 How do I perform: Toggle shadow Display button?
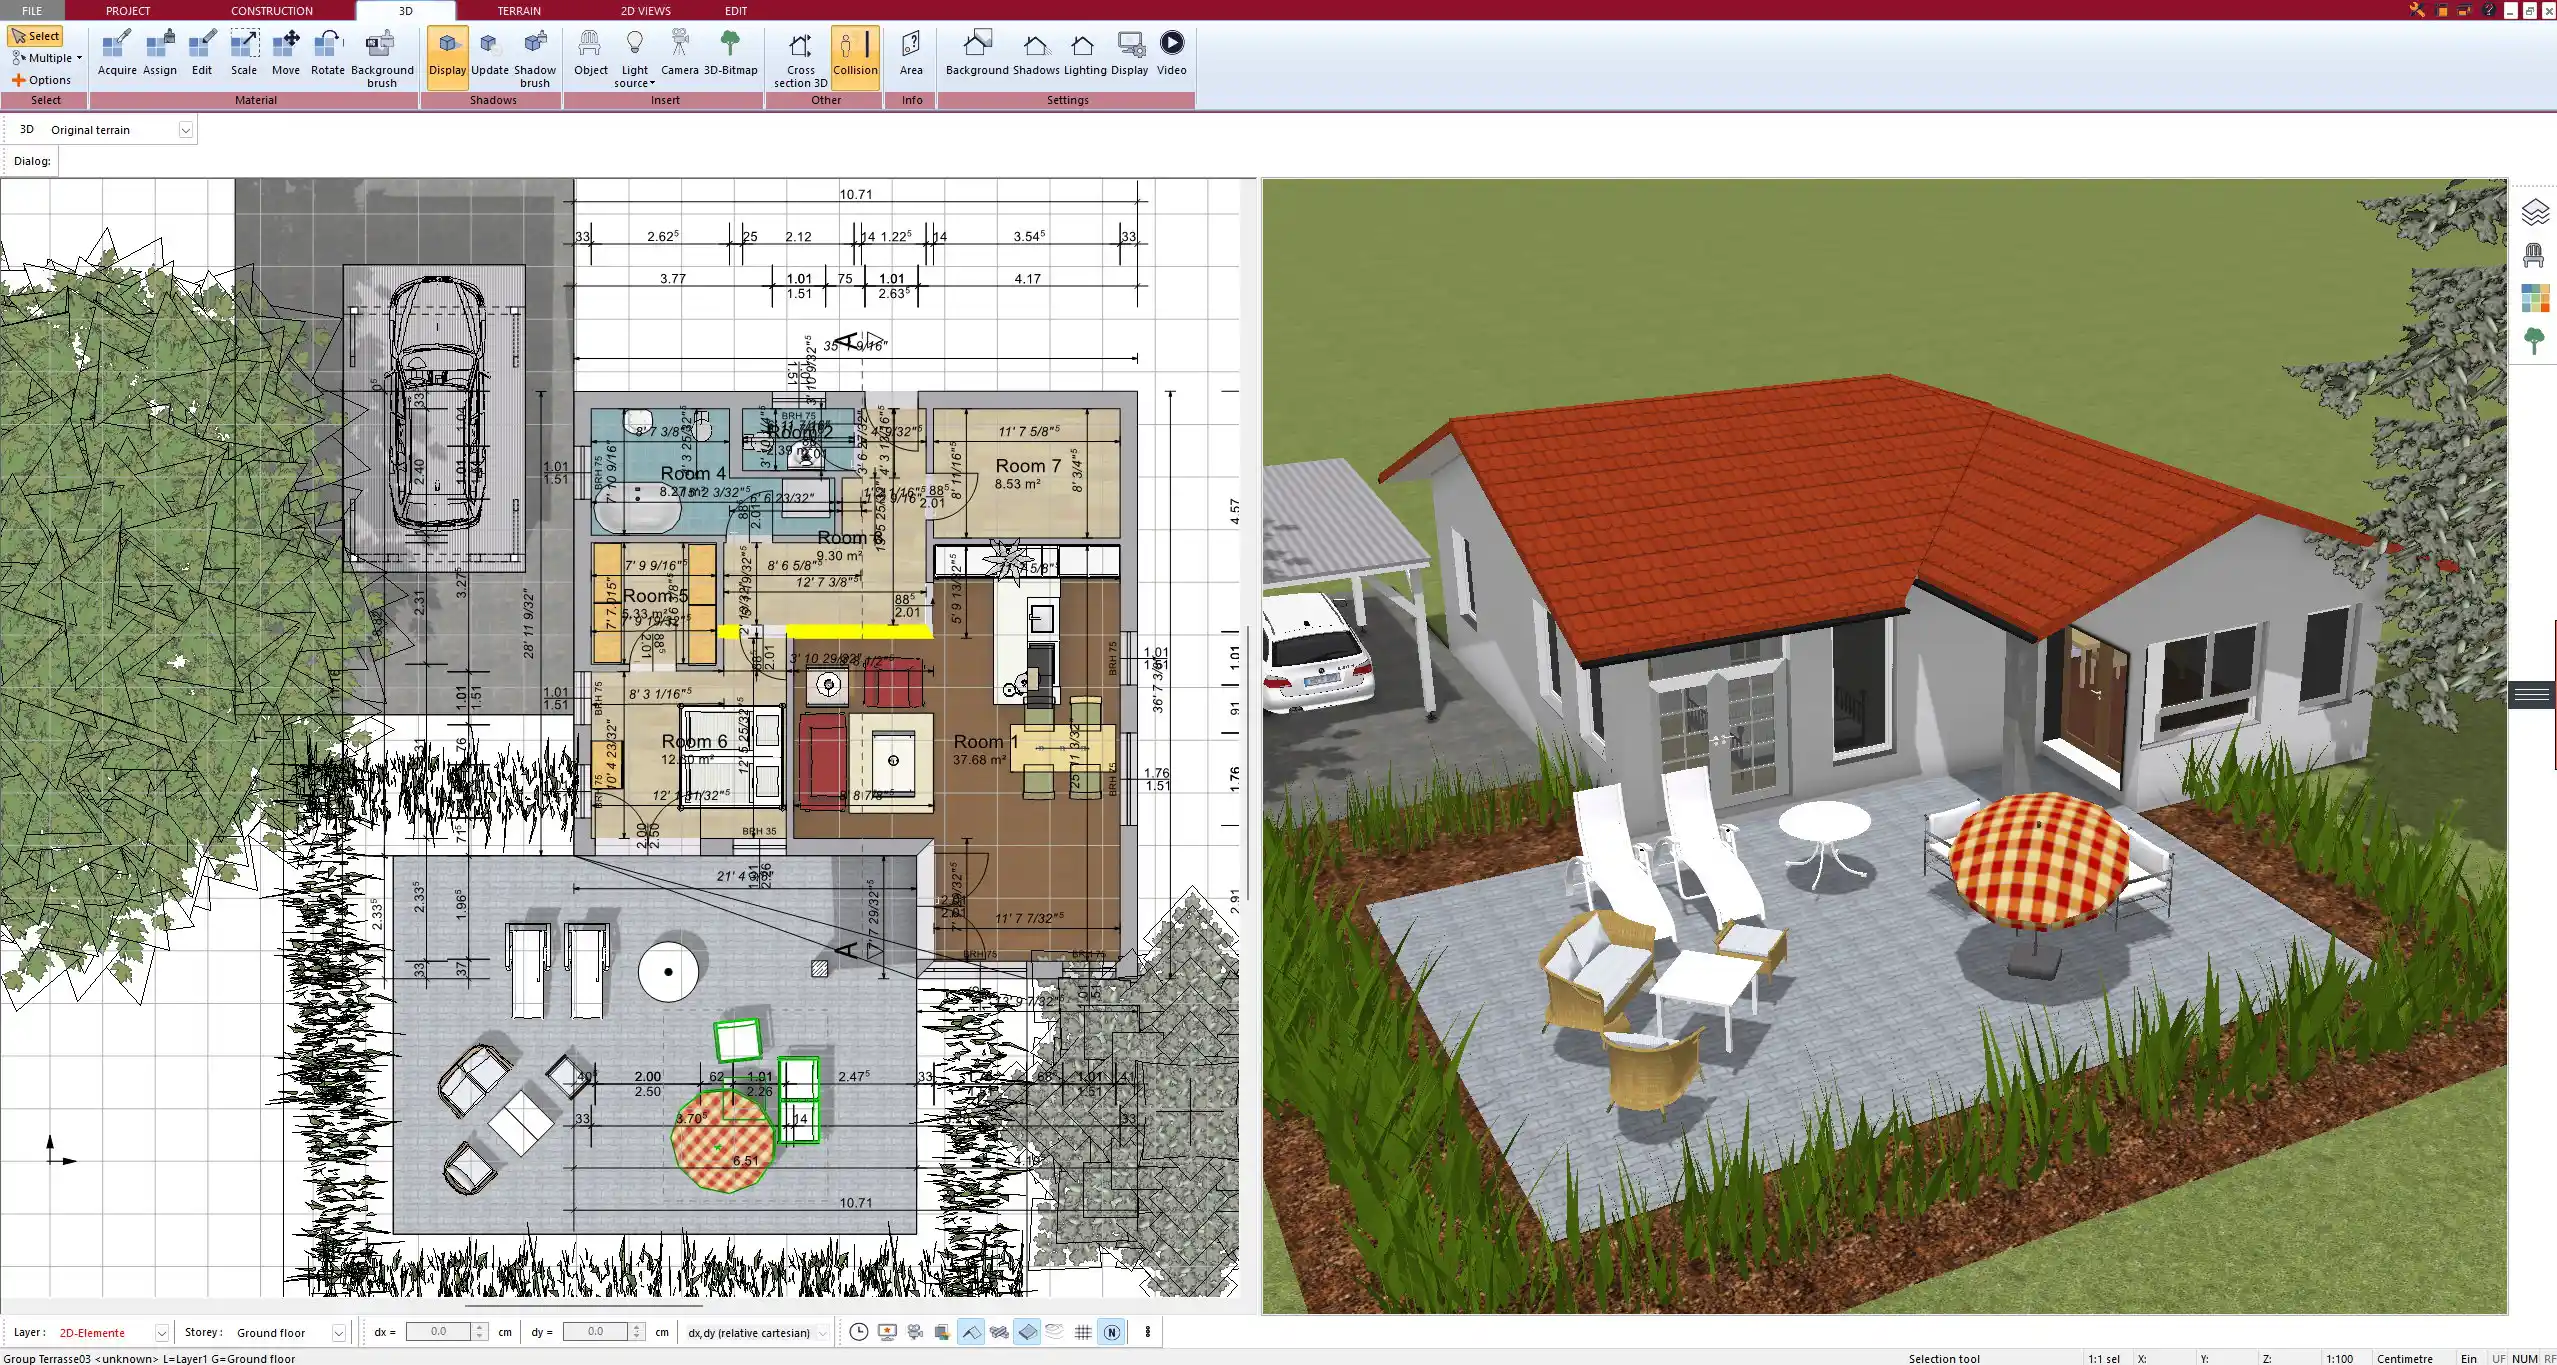(447, 57)
